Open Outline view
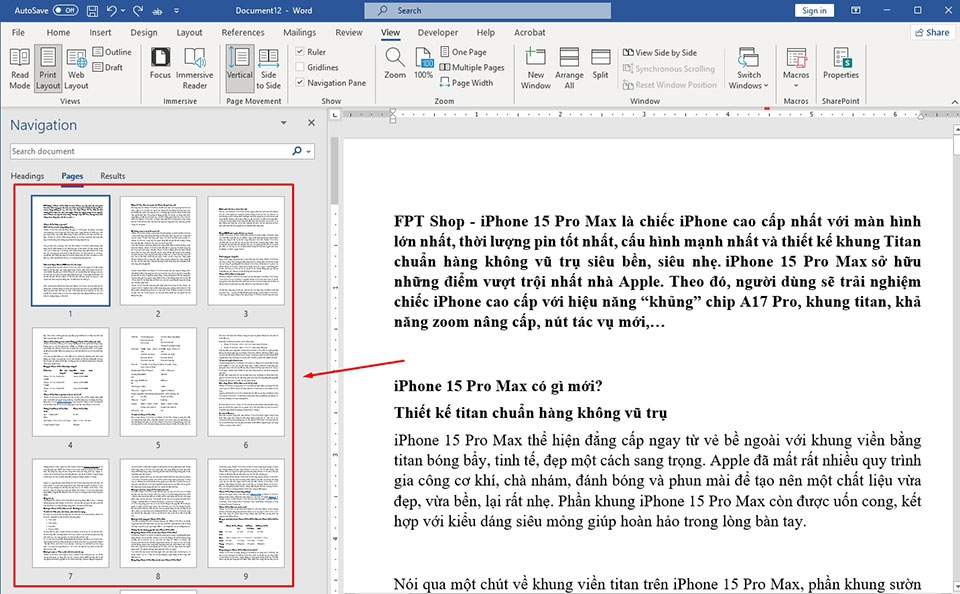Screen dimensions: 960x594 pyautogui.click(x=112, y=52)
